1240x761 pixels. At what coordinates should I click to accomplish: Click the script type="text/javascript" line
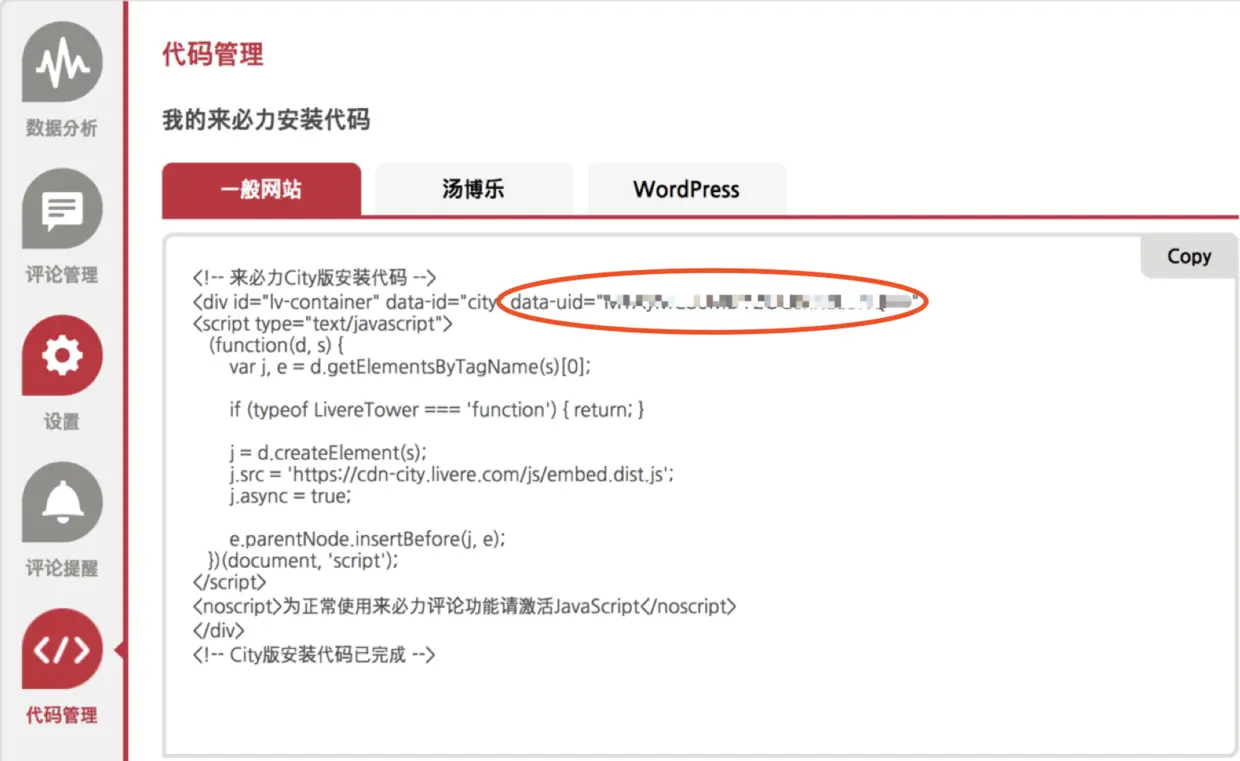click(323, 323)
